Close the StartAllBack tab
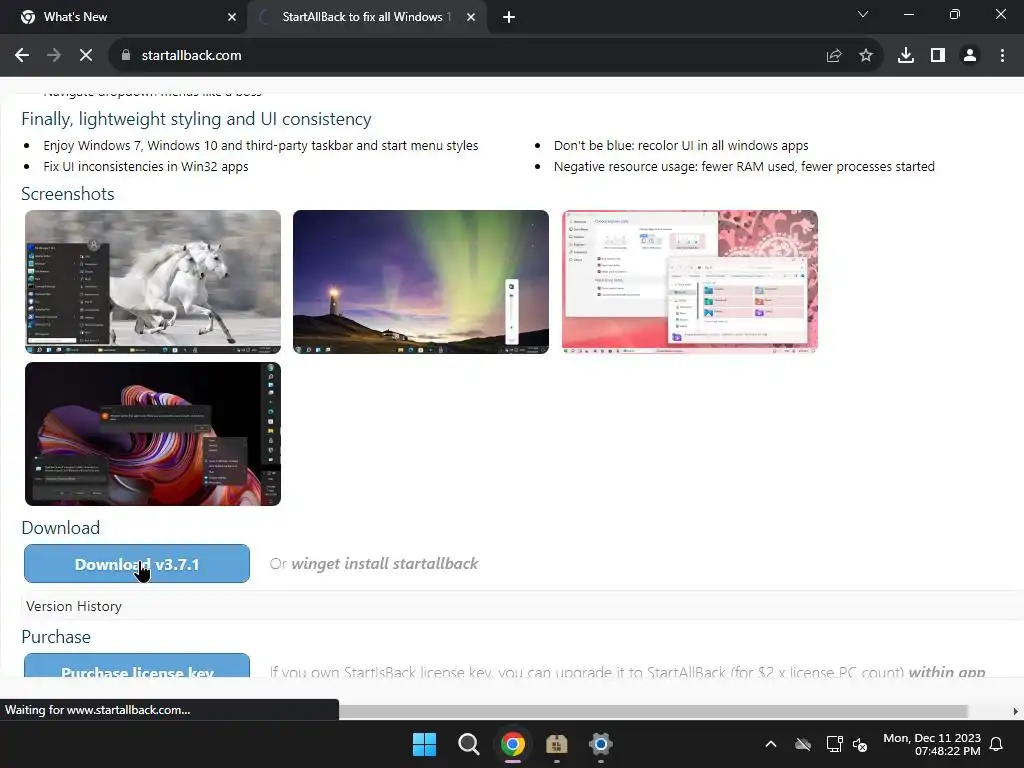This screenshot has height=768, width=1024. [471, 17]
